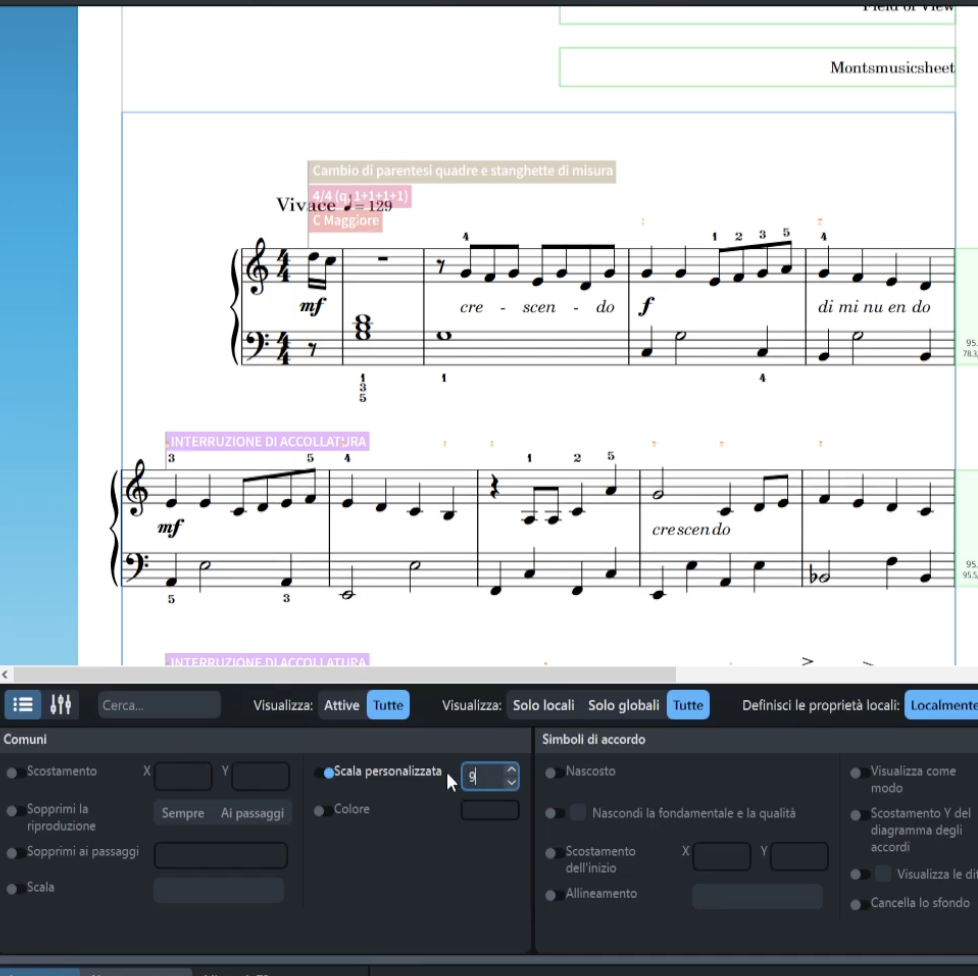Screen dimensions: 978x976
Task: Open the Properties list panel icon
Action: (23, 705)
